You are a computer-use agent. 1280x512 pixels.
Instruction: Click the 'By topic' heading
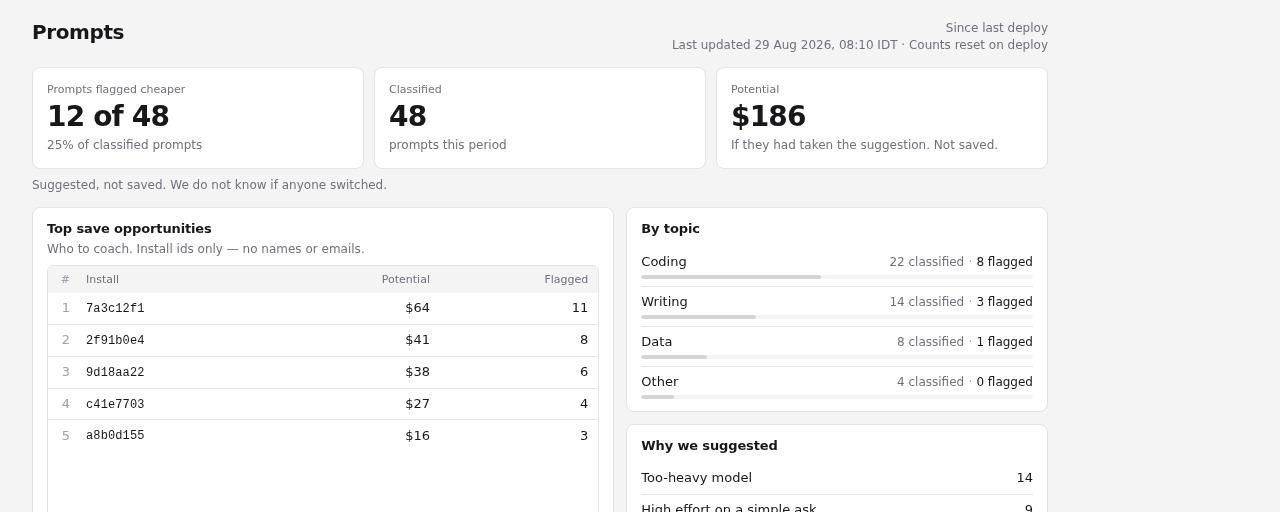670,229
